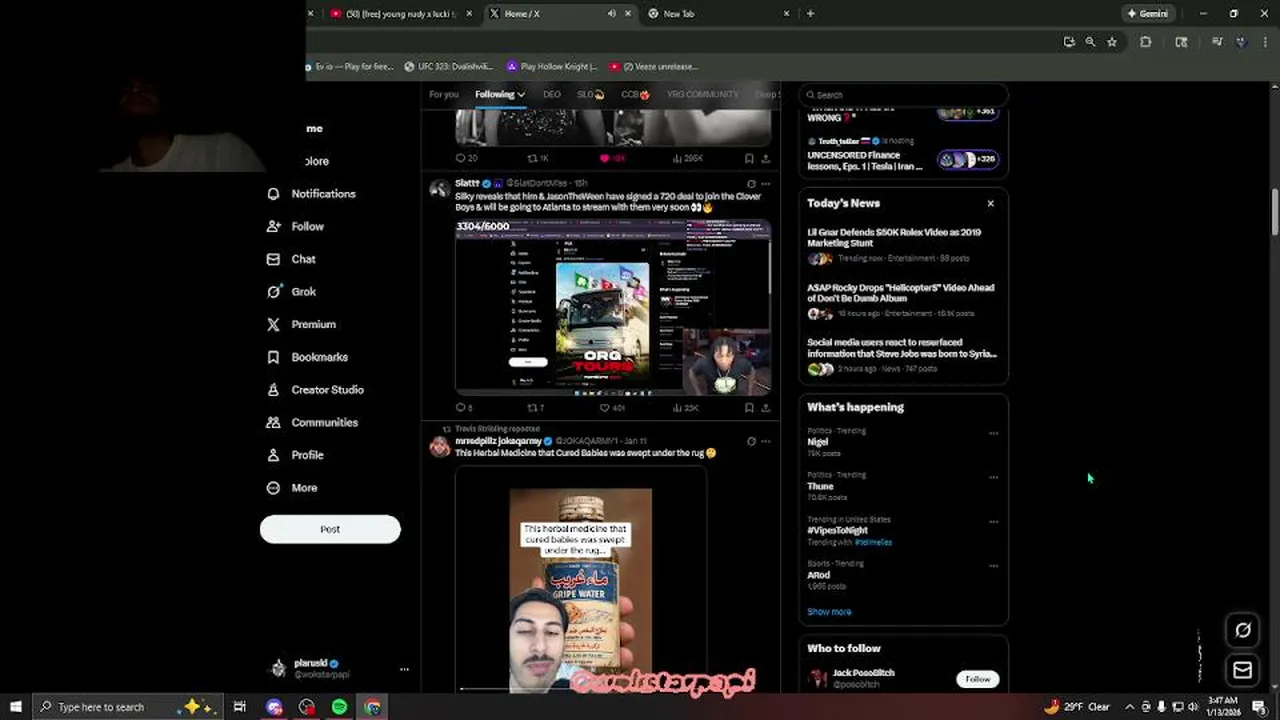Screen dimensions: 1280x720
Task: Open options for Nigel trend
Action: click(x=993, y=433)
